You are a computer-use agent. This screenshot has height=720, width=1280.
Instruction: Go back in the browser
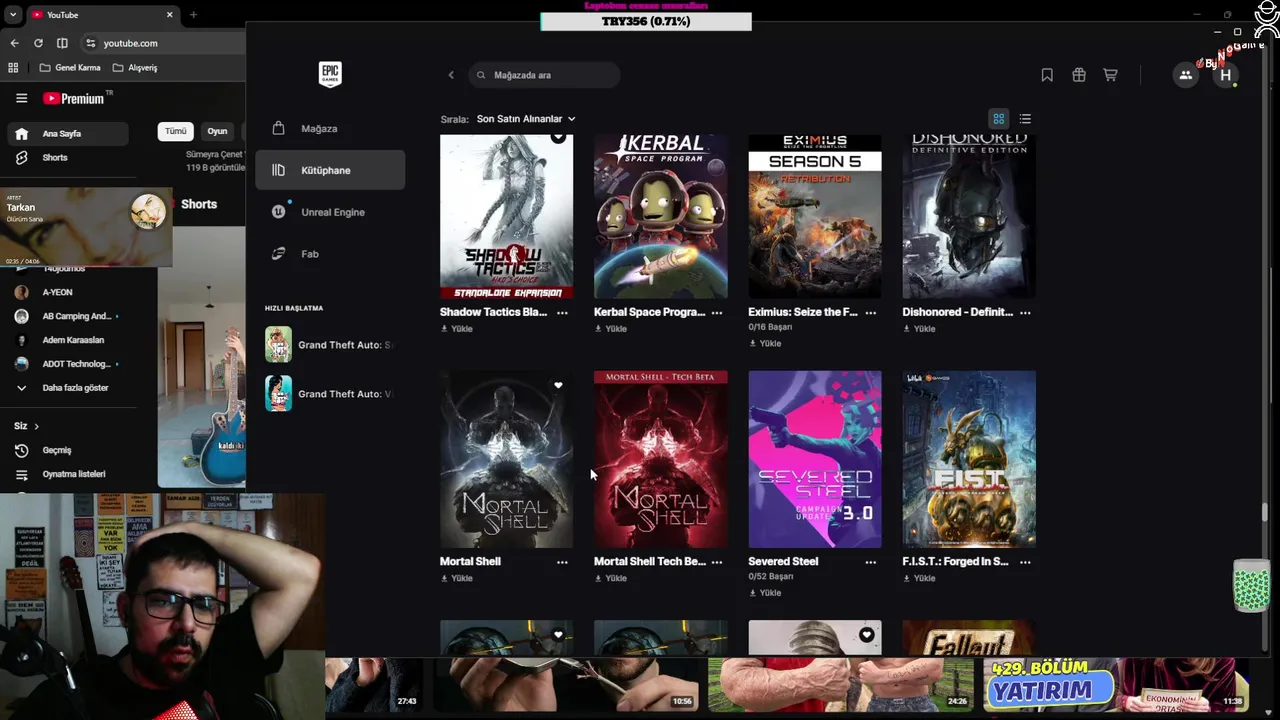(14, 43)
